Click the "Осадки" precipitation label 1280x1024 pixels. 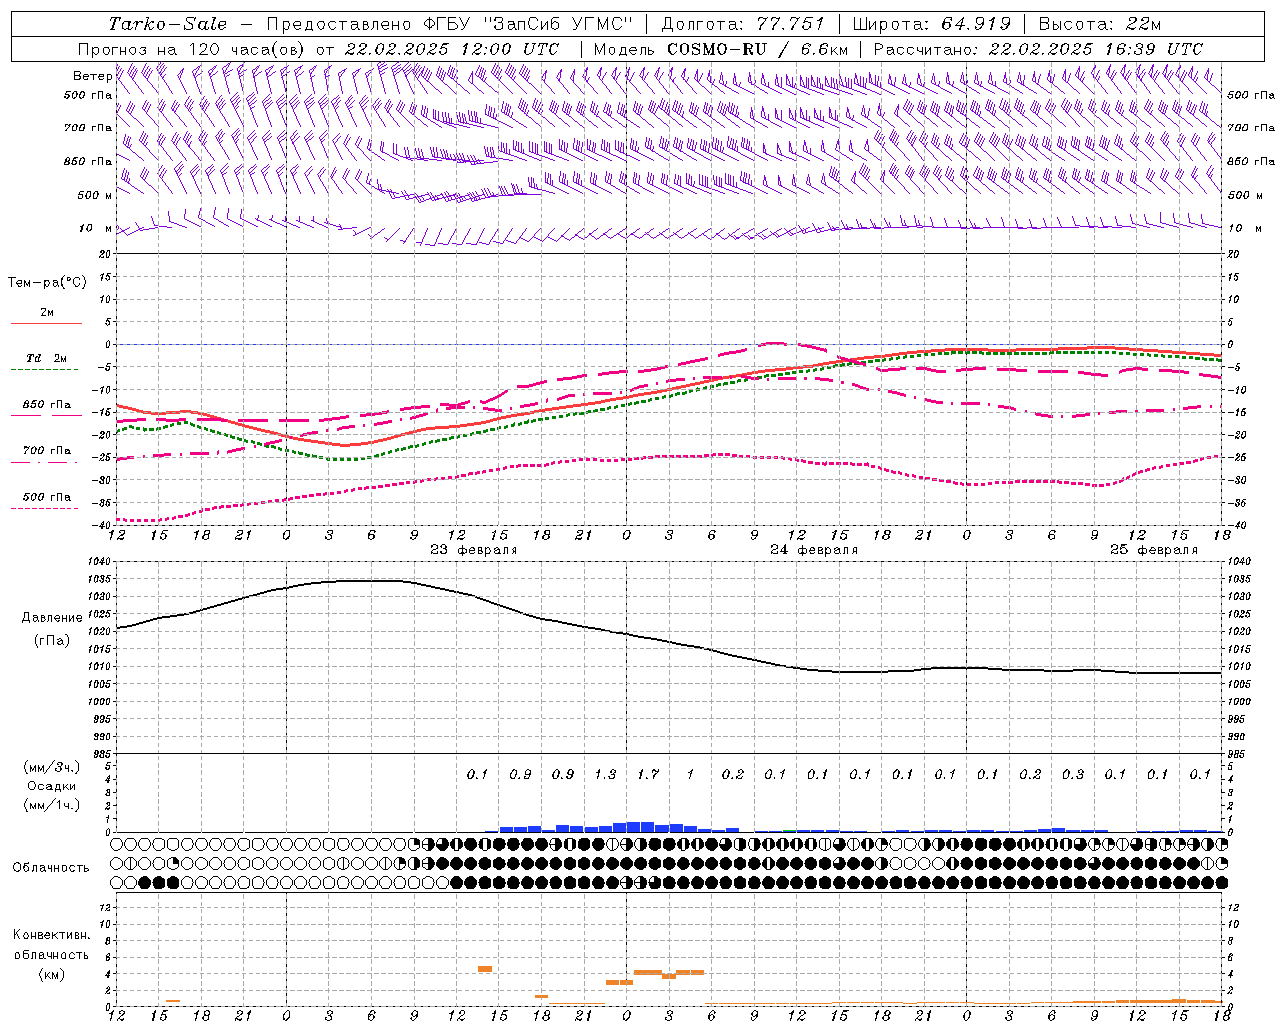tap(52, 786)
